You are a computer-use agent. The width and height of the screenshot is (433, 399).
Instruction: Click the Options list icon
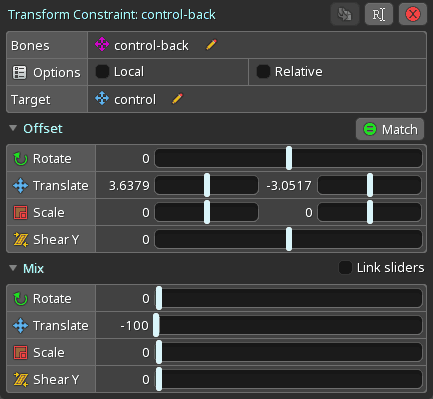[19, 72]
